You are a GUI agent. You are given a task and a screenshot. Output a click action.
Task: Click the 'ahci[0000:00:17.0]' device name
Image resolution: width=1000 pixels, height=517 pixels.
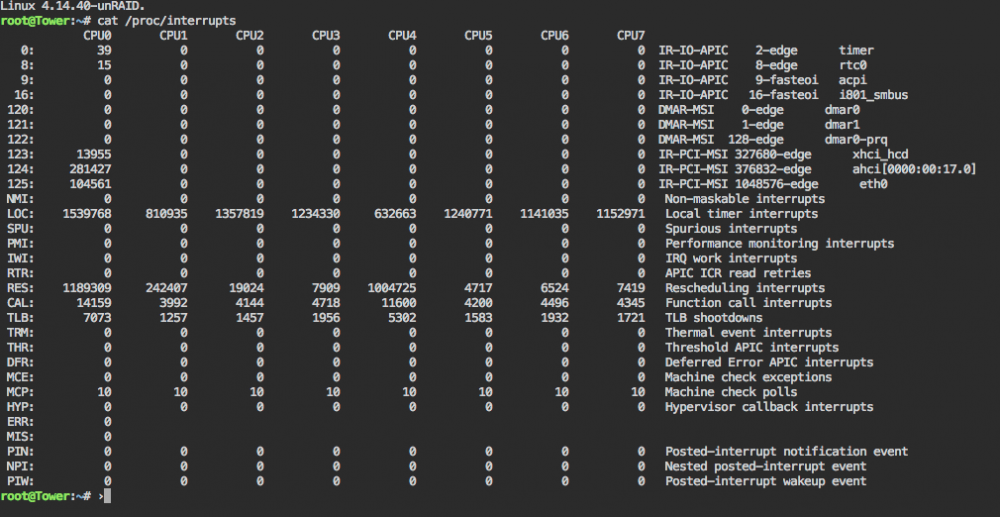pos(915,169)
